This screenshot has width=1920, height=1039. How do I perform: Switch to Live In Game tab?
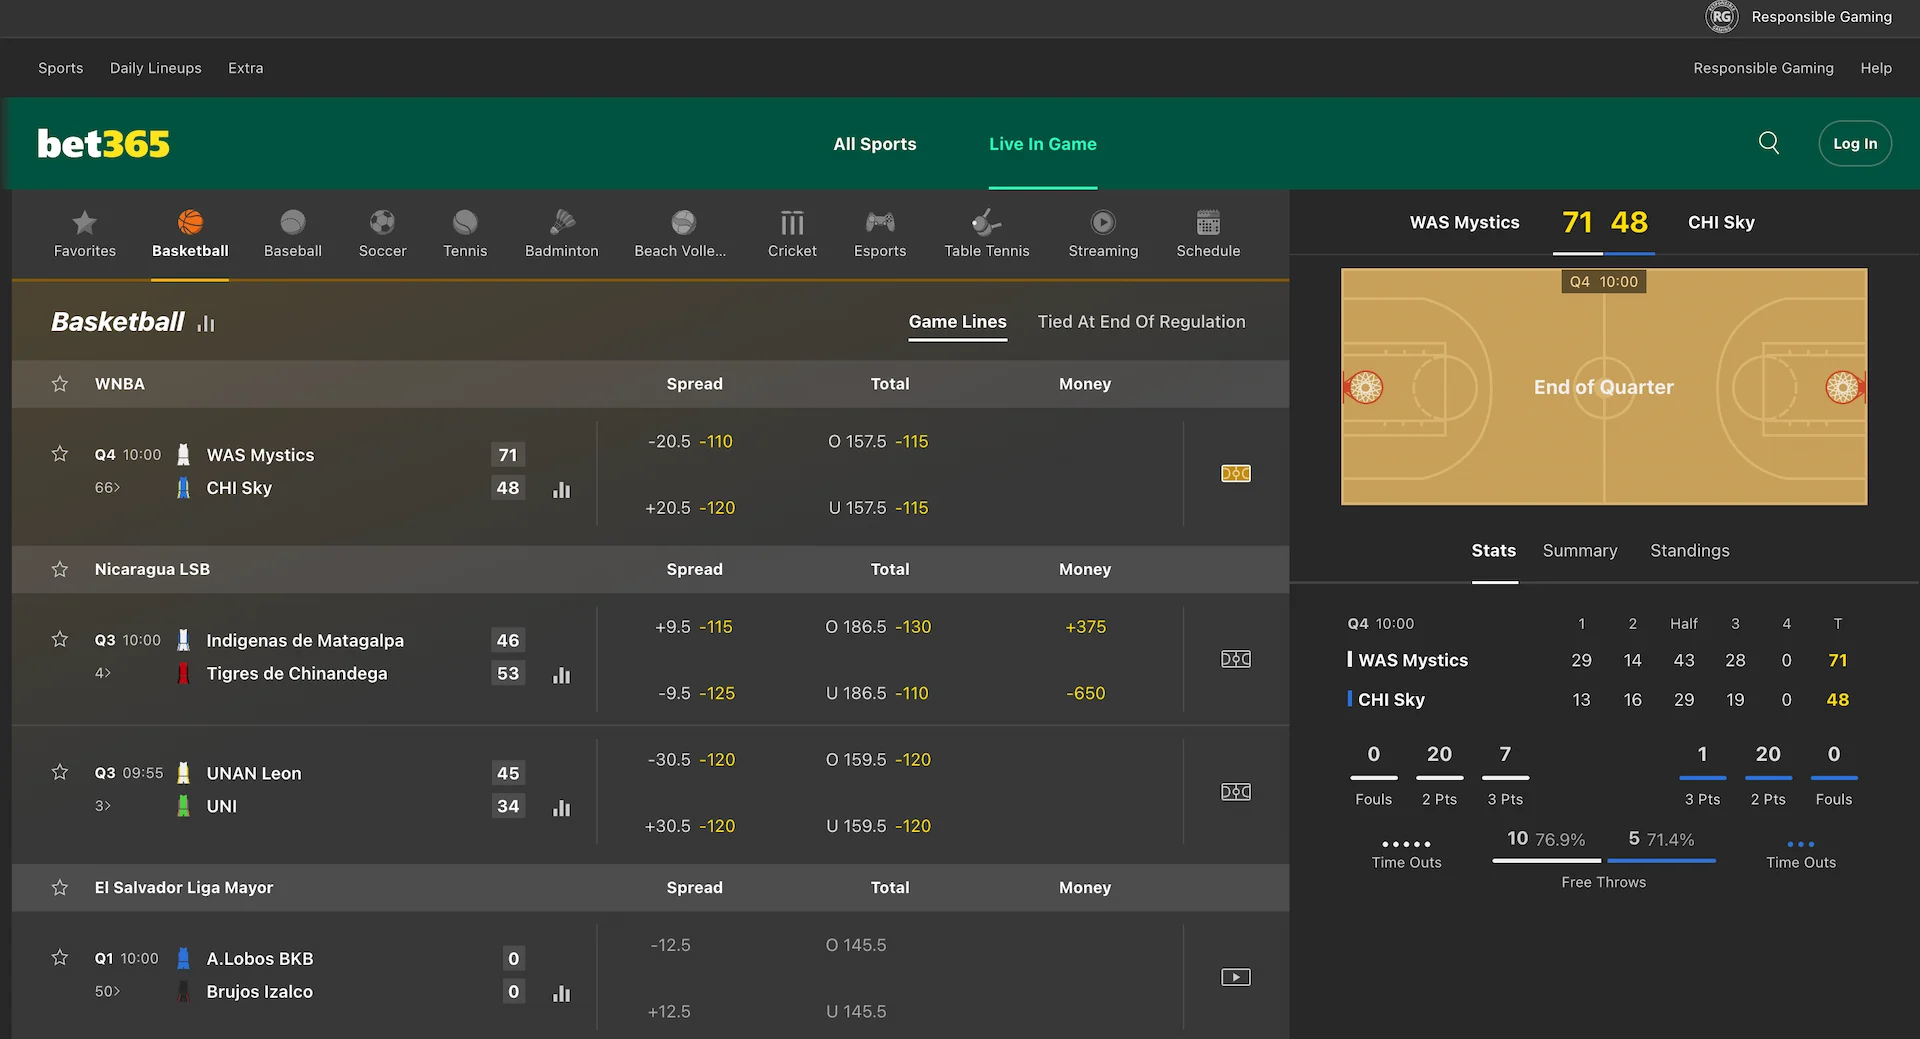[1043, 144]
